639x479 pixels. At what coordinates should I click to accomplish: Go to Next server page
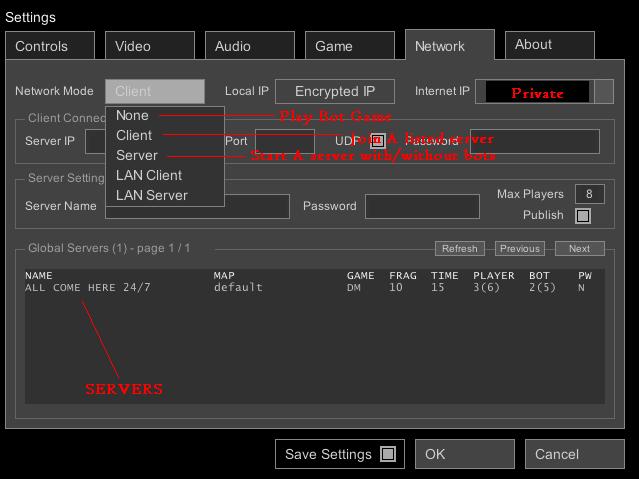click(x=580, y=248)
